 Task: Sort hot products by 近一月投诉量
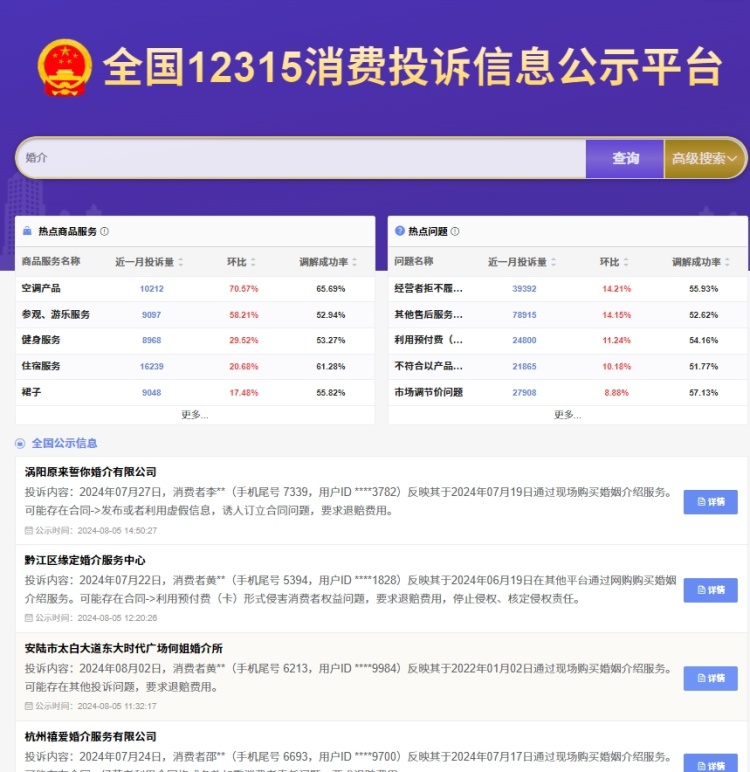coord(181,262)
